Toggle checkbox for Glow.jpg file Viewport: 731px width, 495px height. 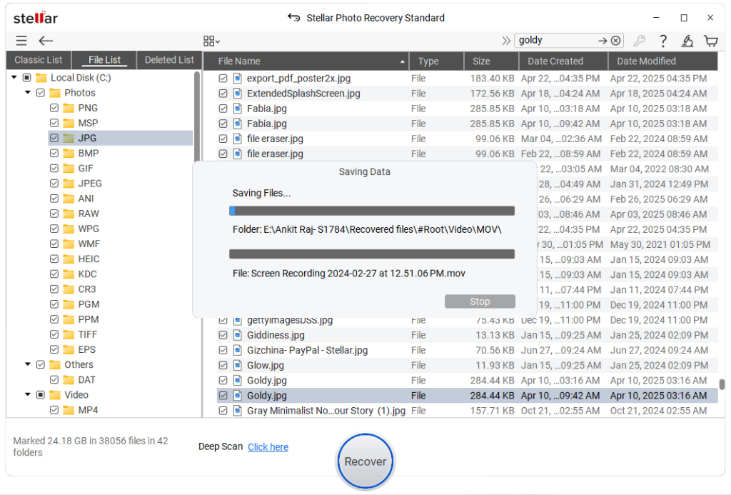223,365
